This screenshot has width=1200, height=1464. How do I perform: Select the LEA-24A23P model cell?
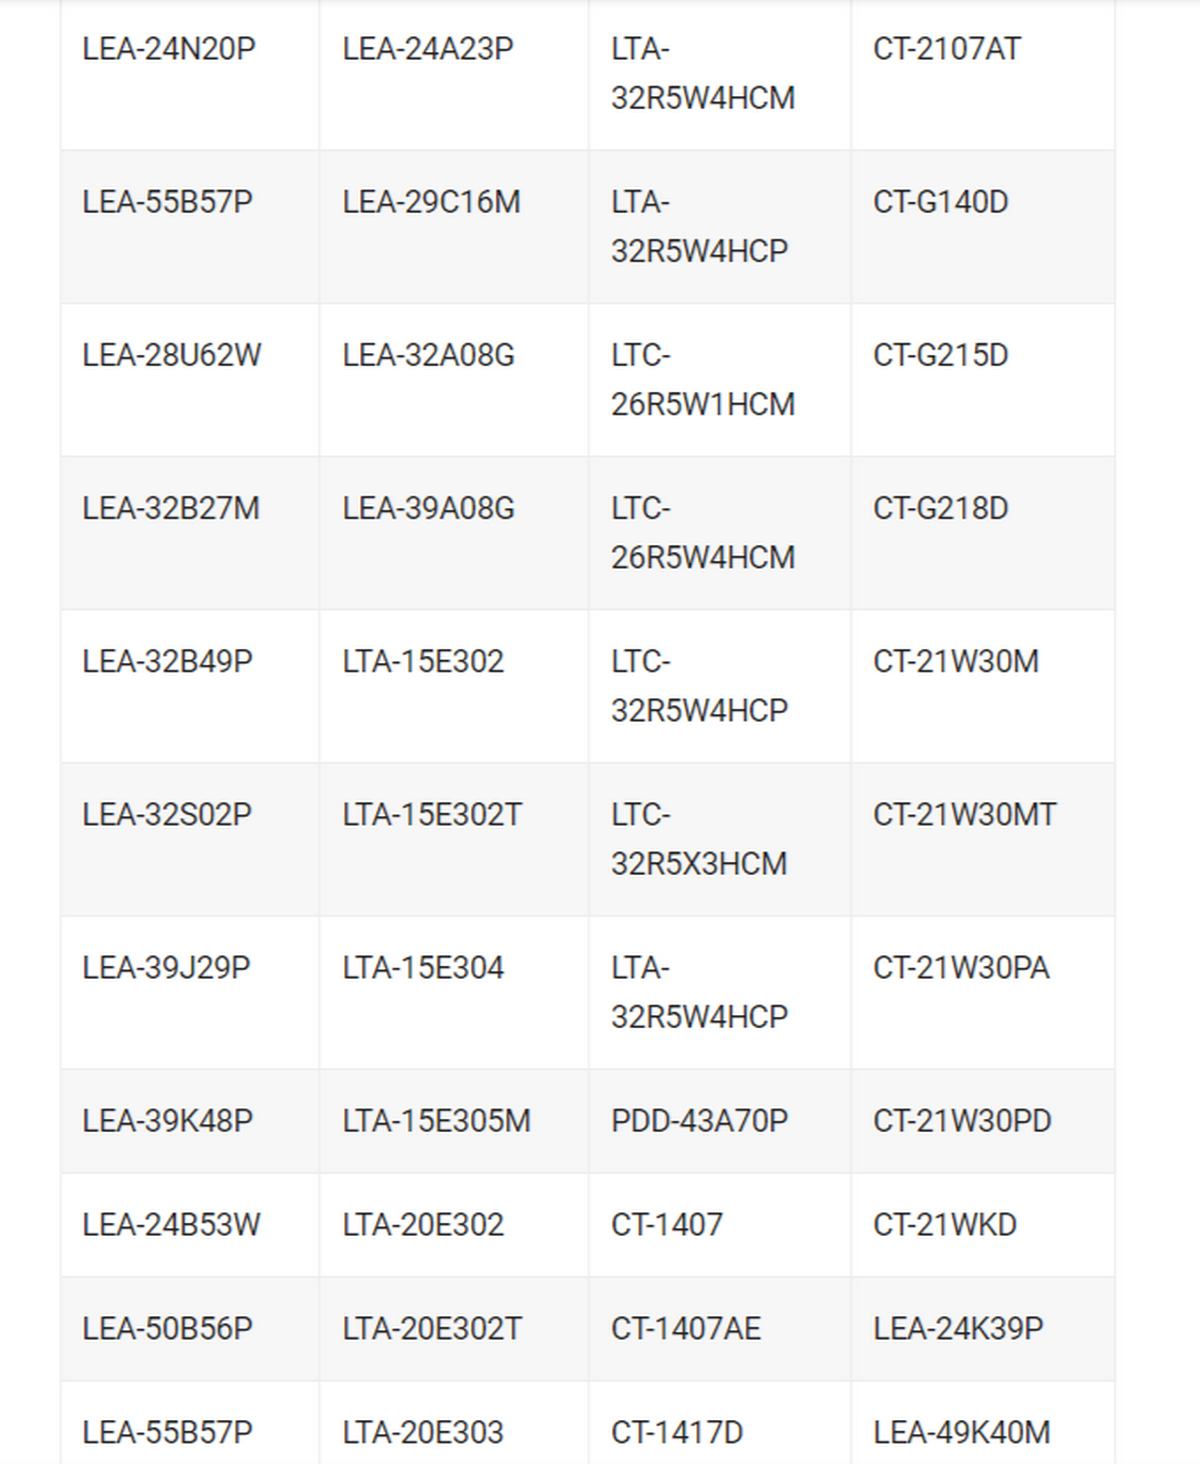coord(428,49)
